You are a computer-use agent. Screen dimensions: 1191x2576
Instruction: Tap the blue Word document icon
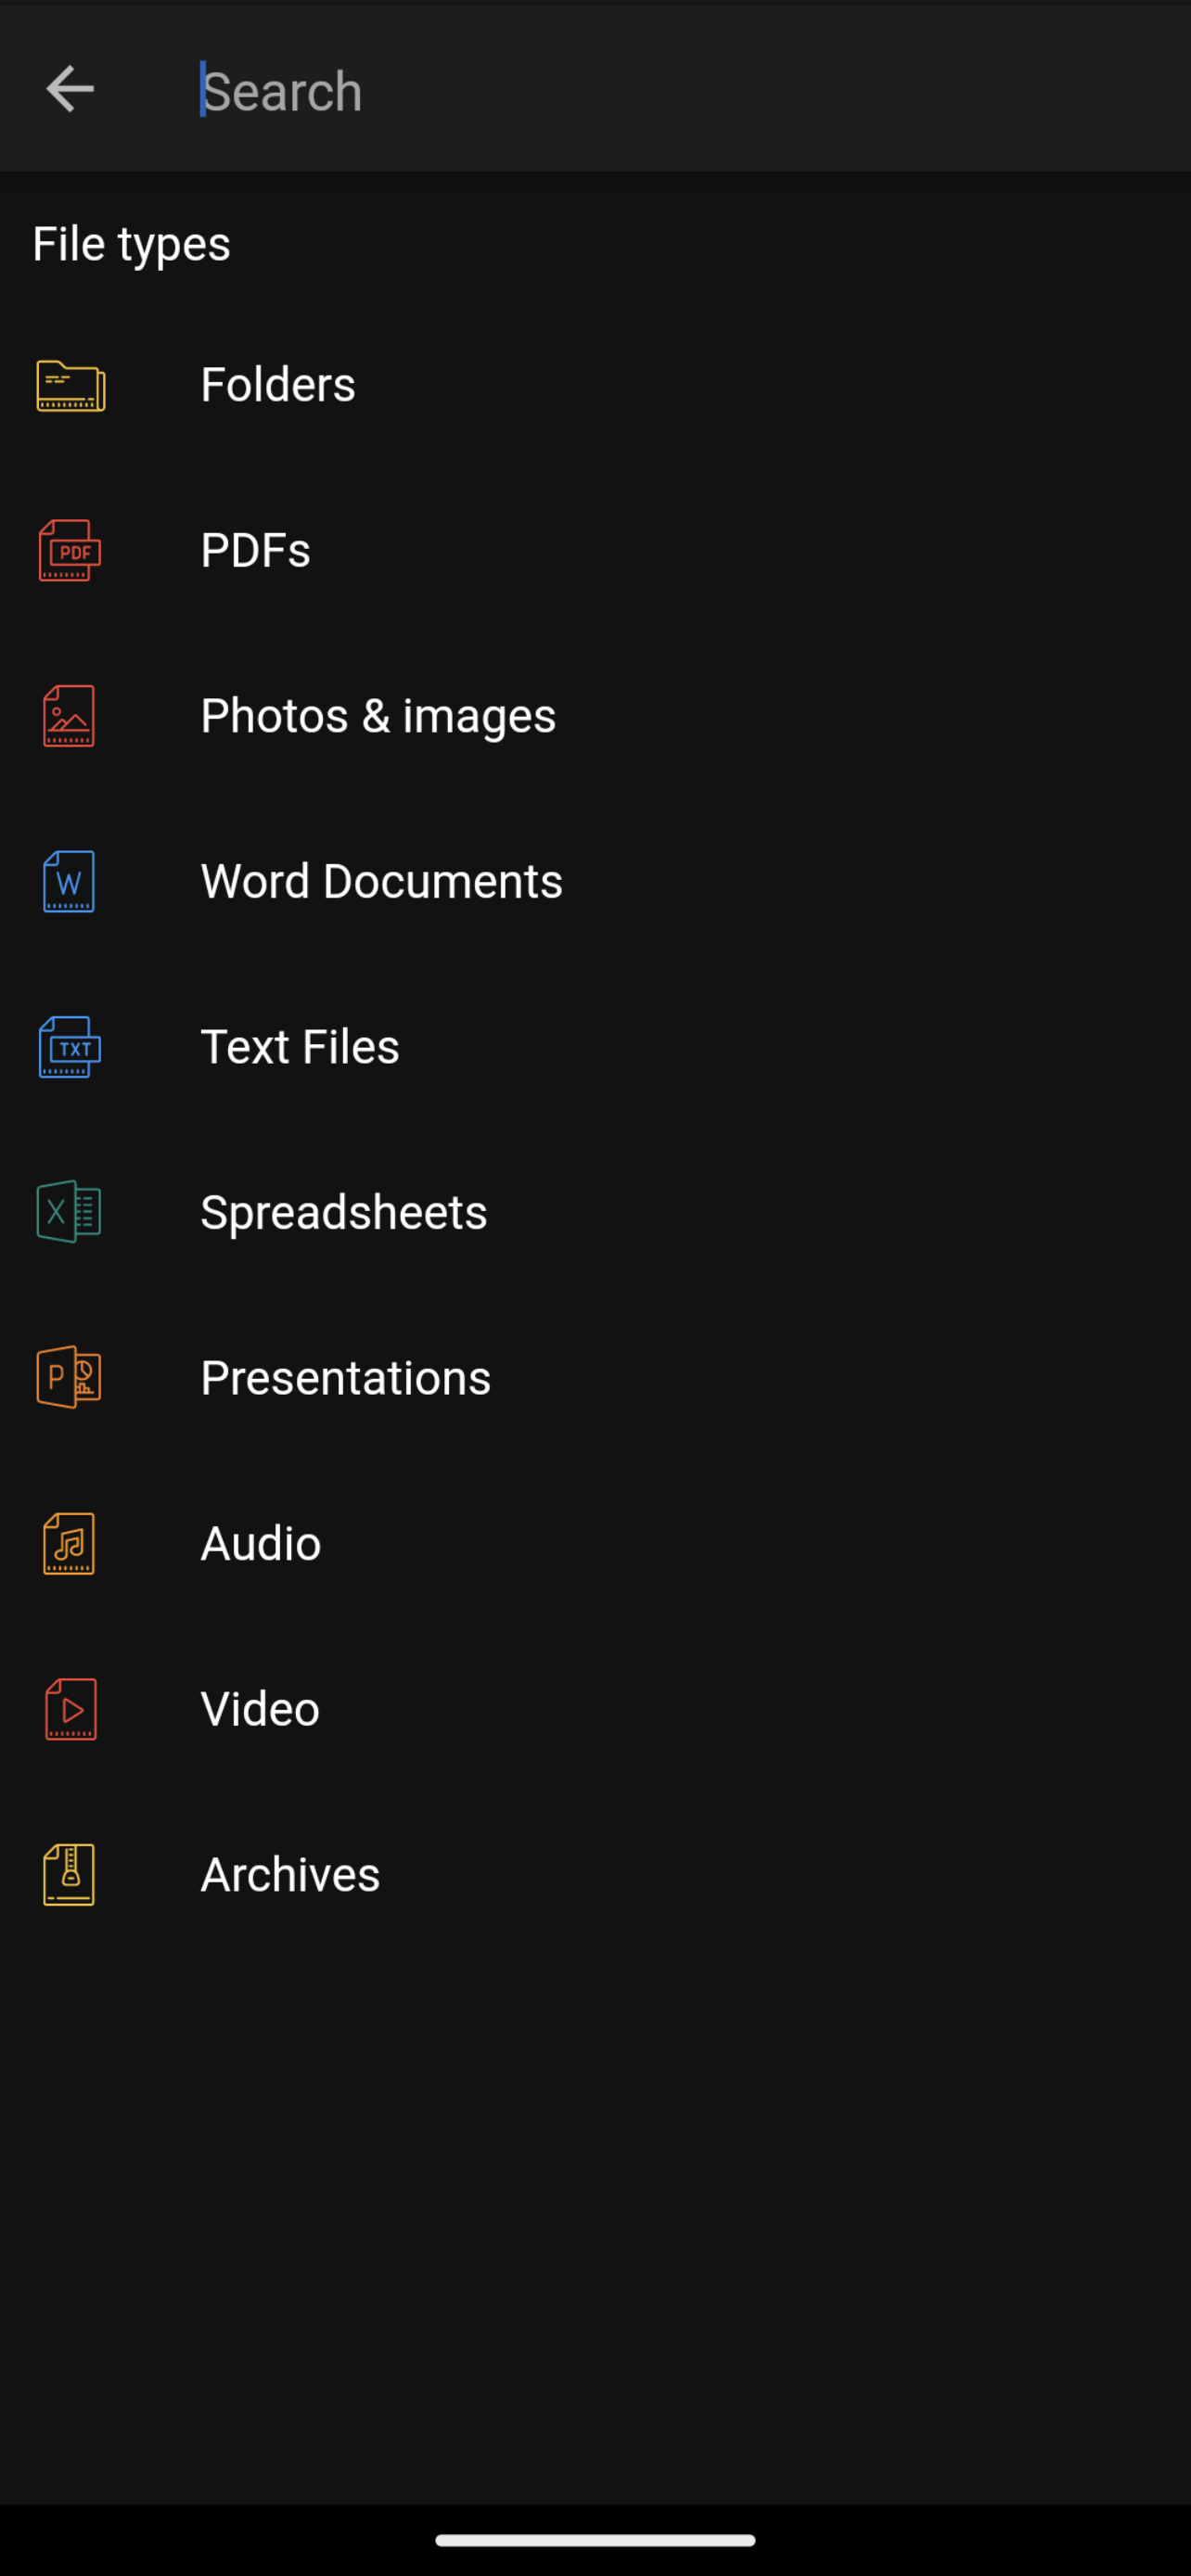tap(69, 881)
